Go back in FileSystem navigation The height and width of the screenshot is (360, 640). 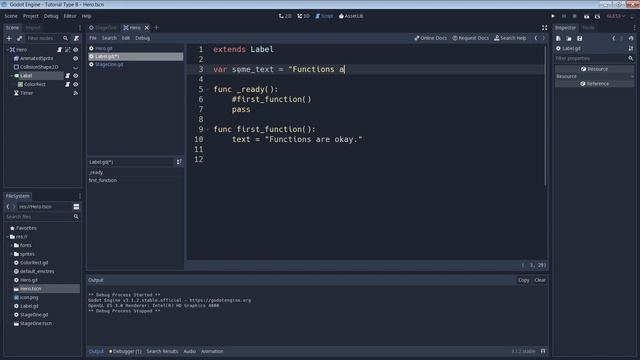pyautogui.click(x=8, y=207)
